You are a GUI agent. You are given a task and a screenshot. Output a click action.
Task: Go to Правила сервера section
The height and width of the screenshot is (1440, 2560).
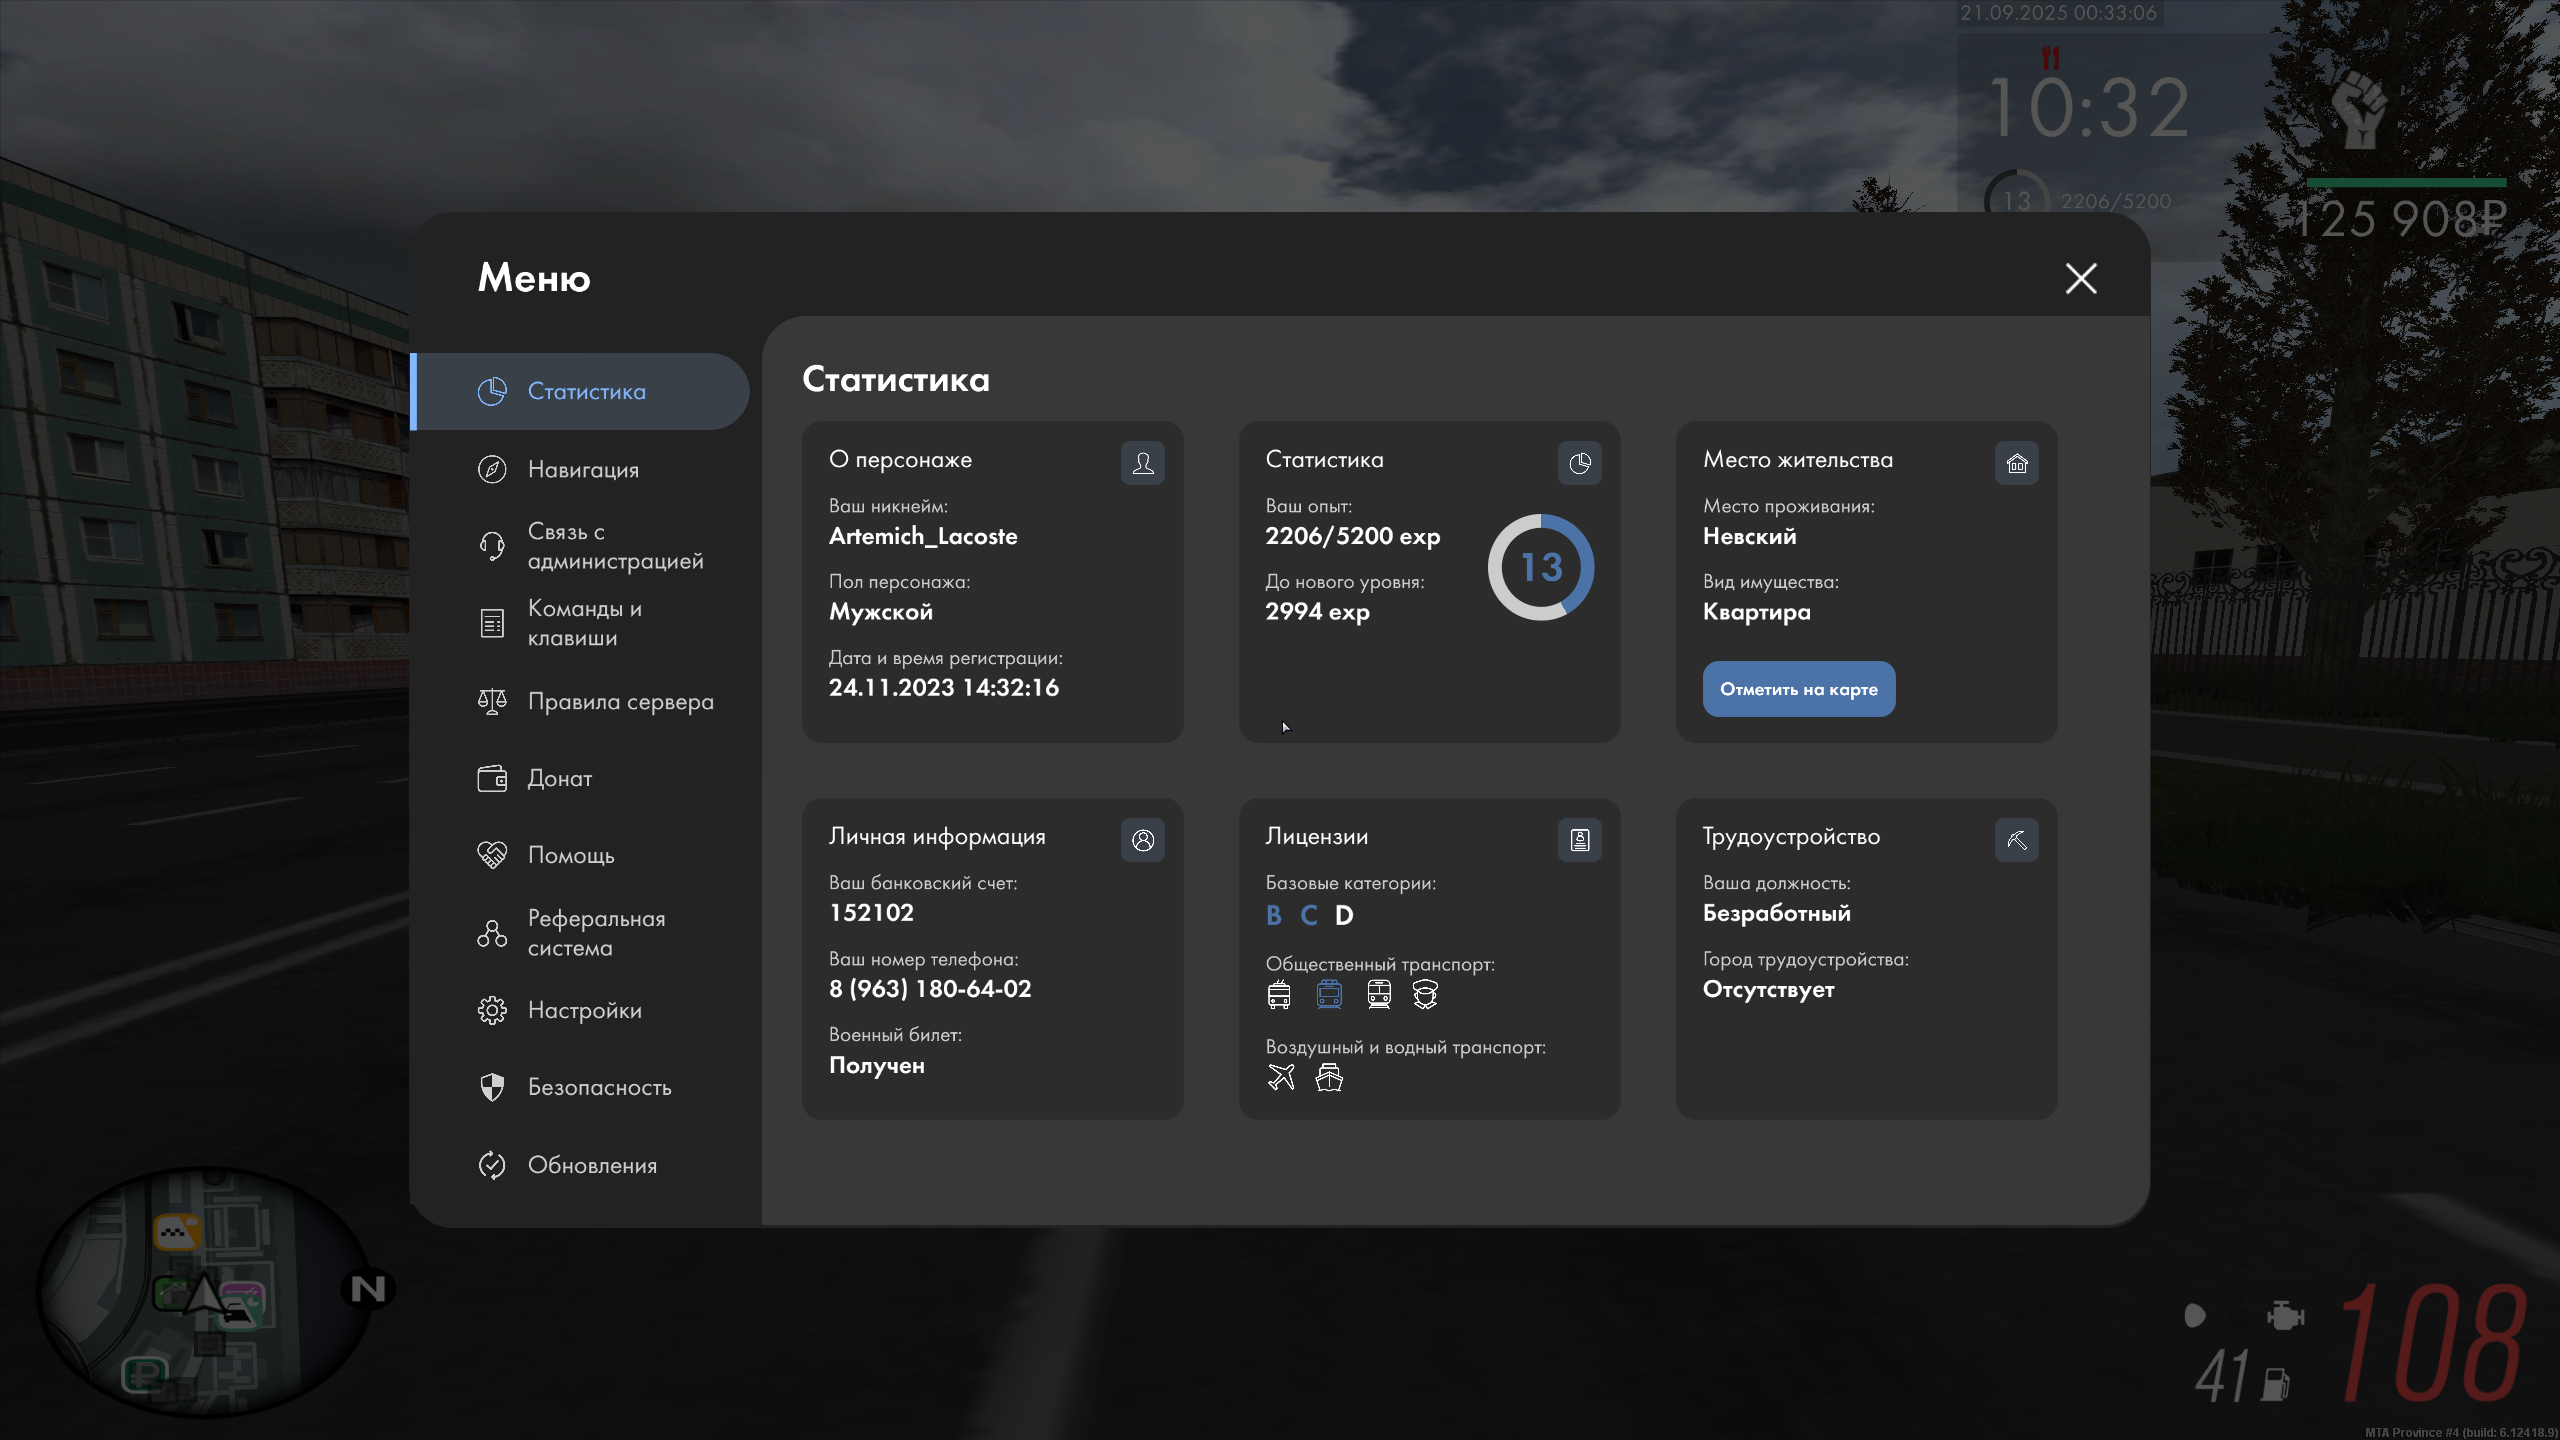coord(620,701)
